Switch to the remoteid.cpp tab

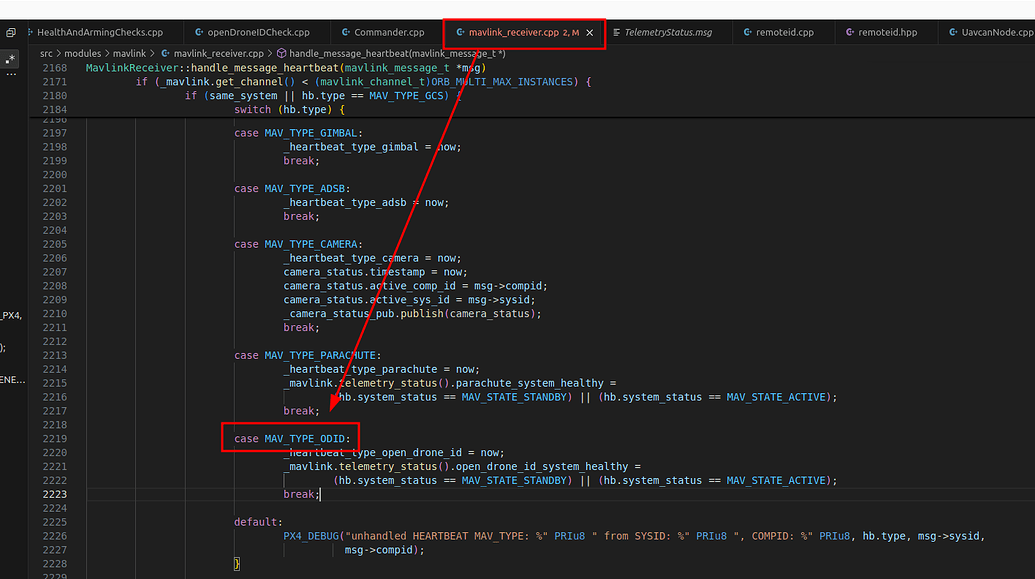[x=784, y=32]
